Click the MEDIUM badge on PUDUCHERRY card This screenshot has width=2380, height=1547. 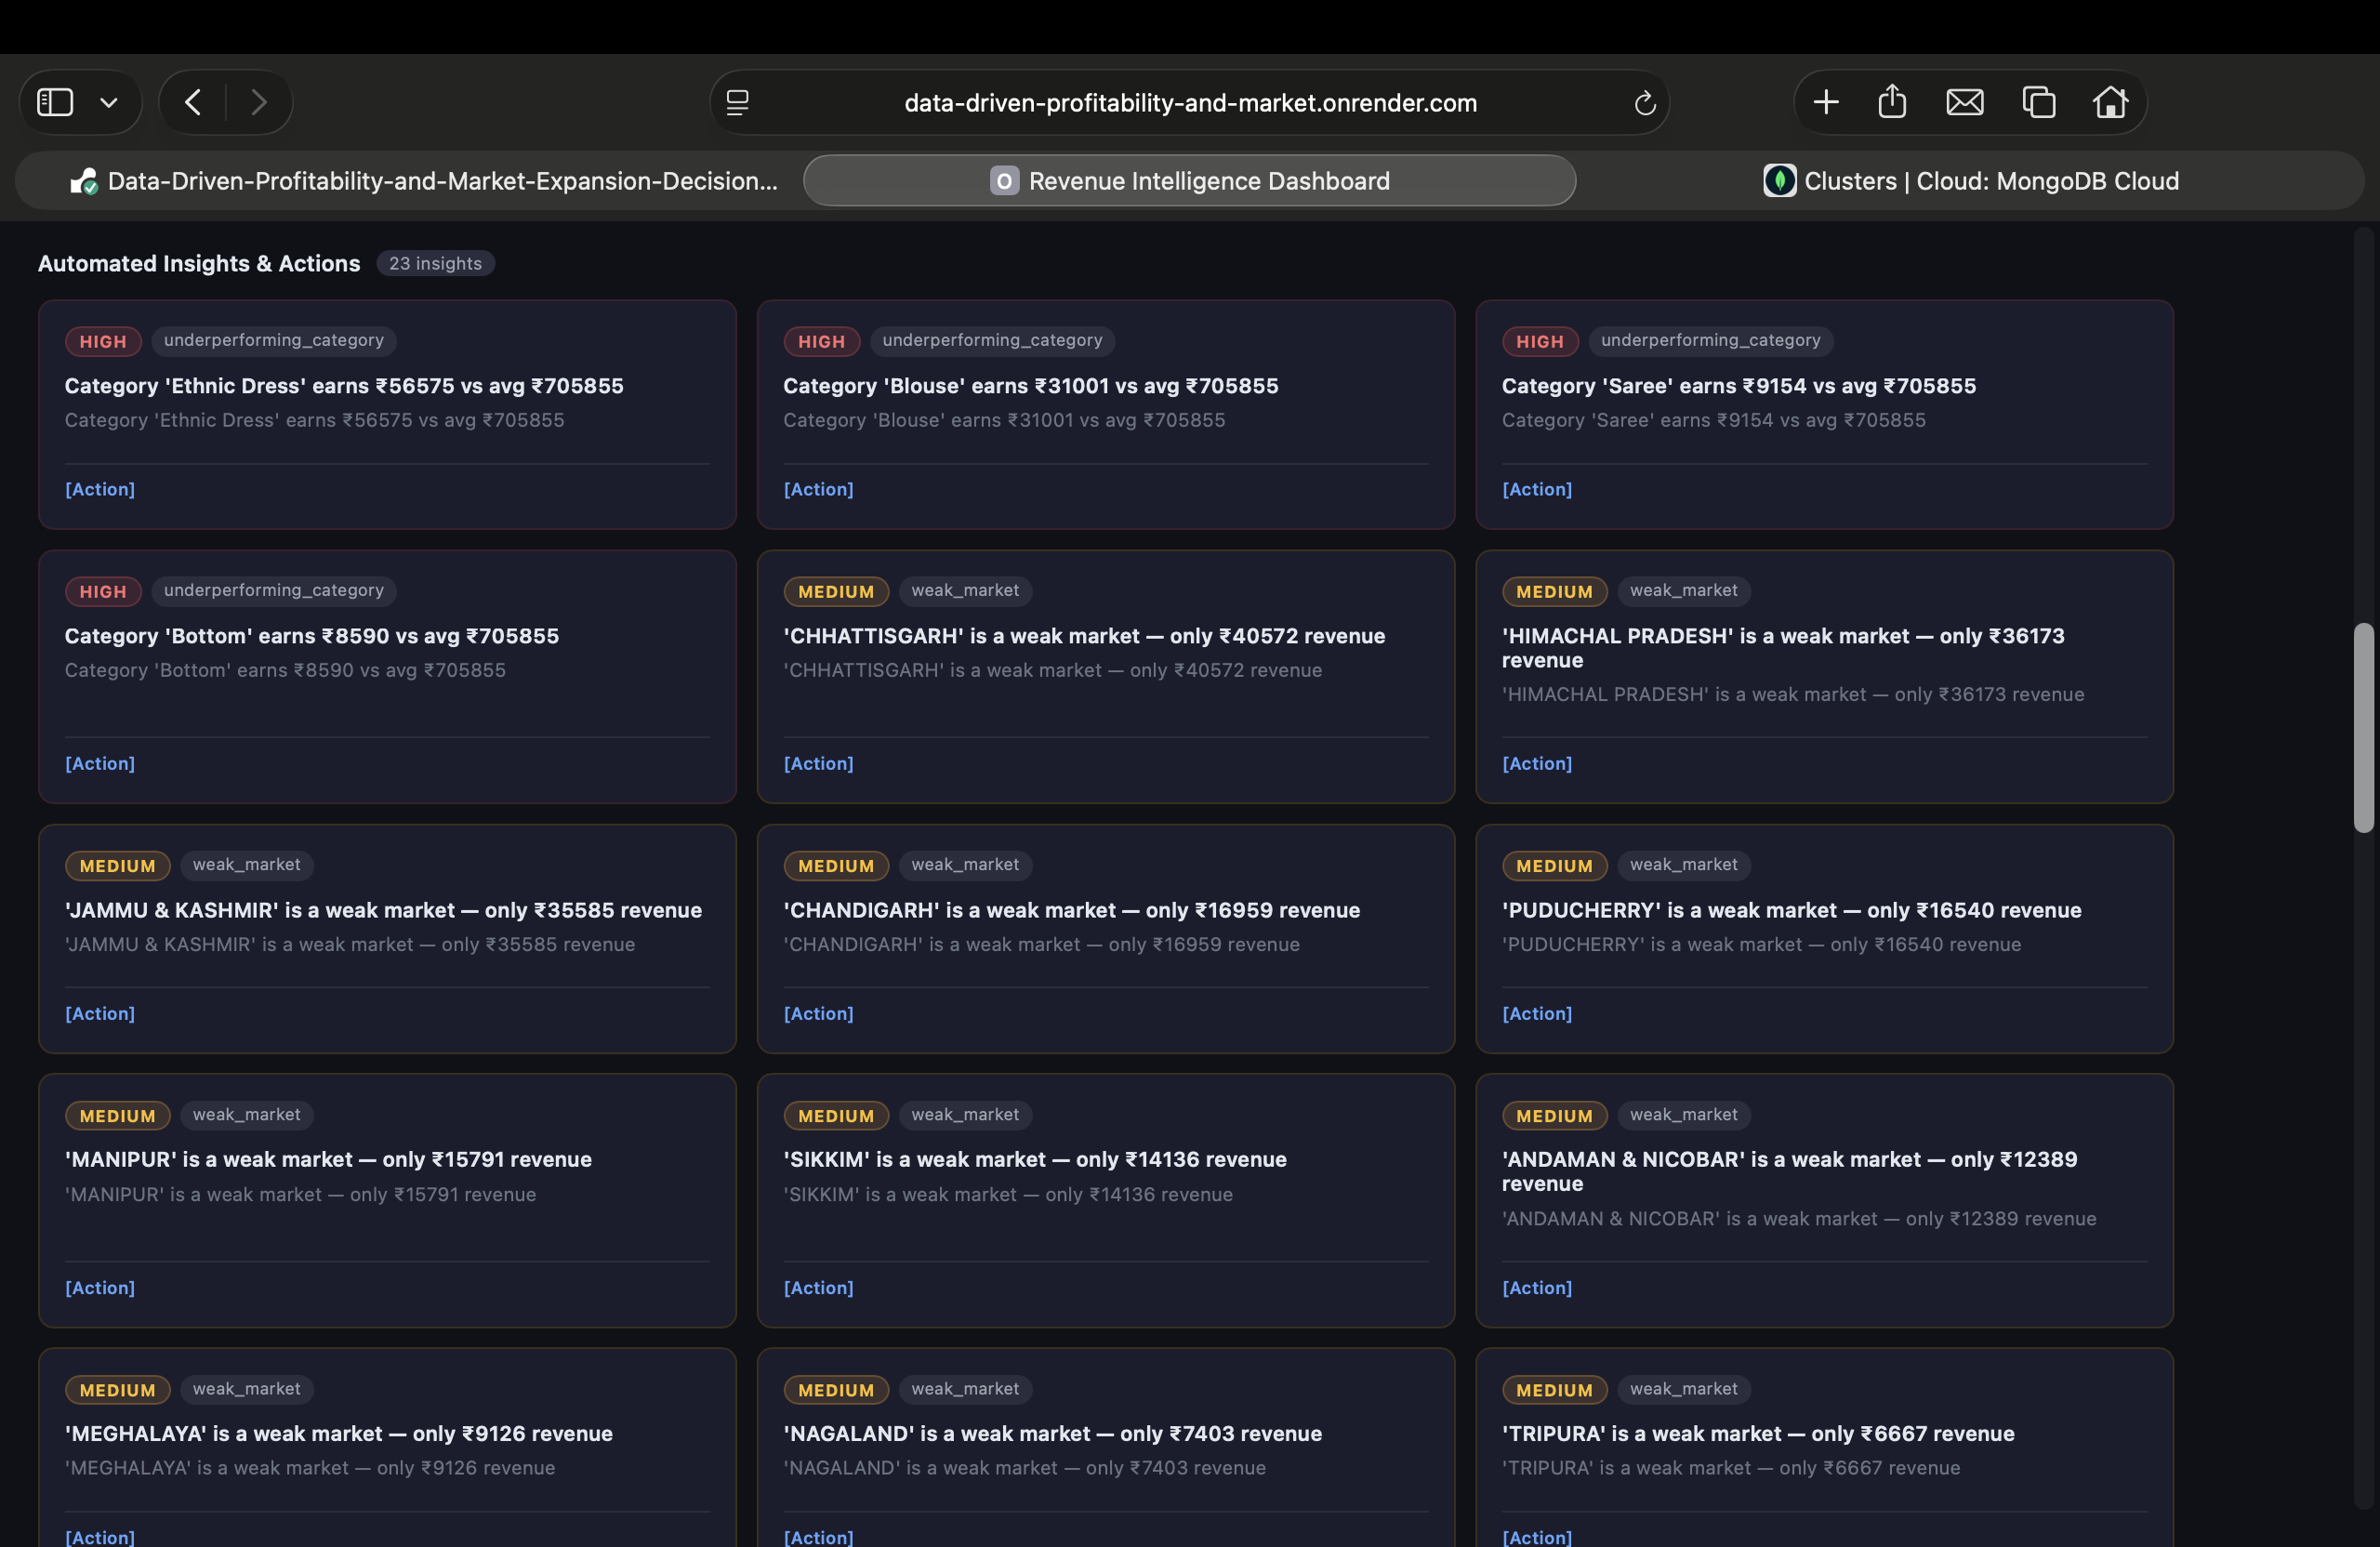[x=1555, y=865]
